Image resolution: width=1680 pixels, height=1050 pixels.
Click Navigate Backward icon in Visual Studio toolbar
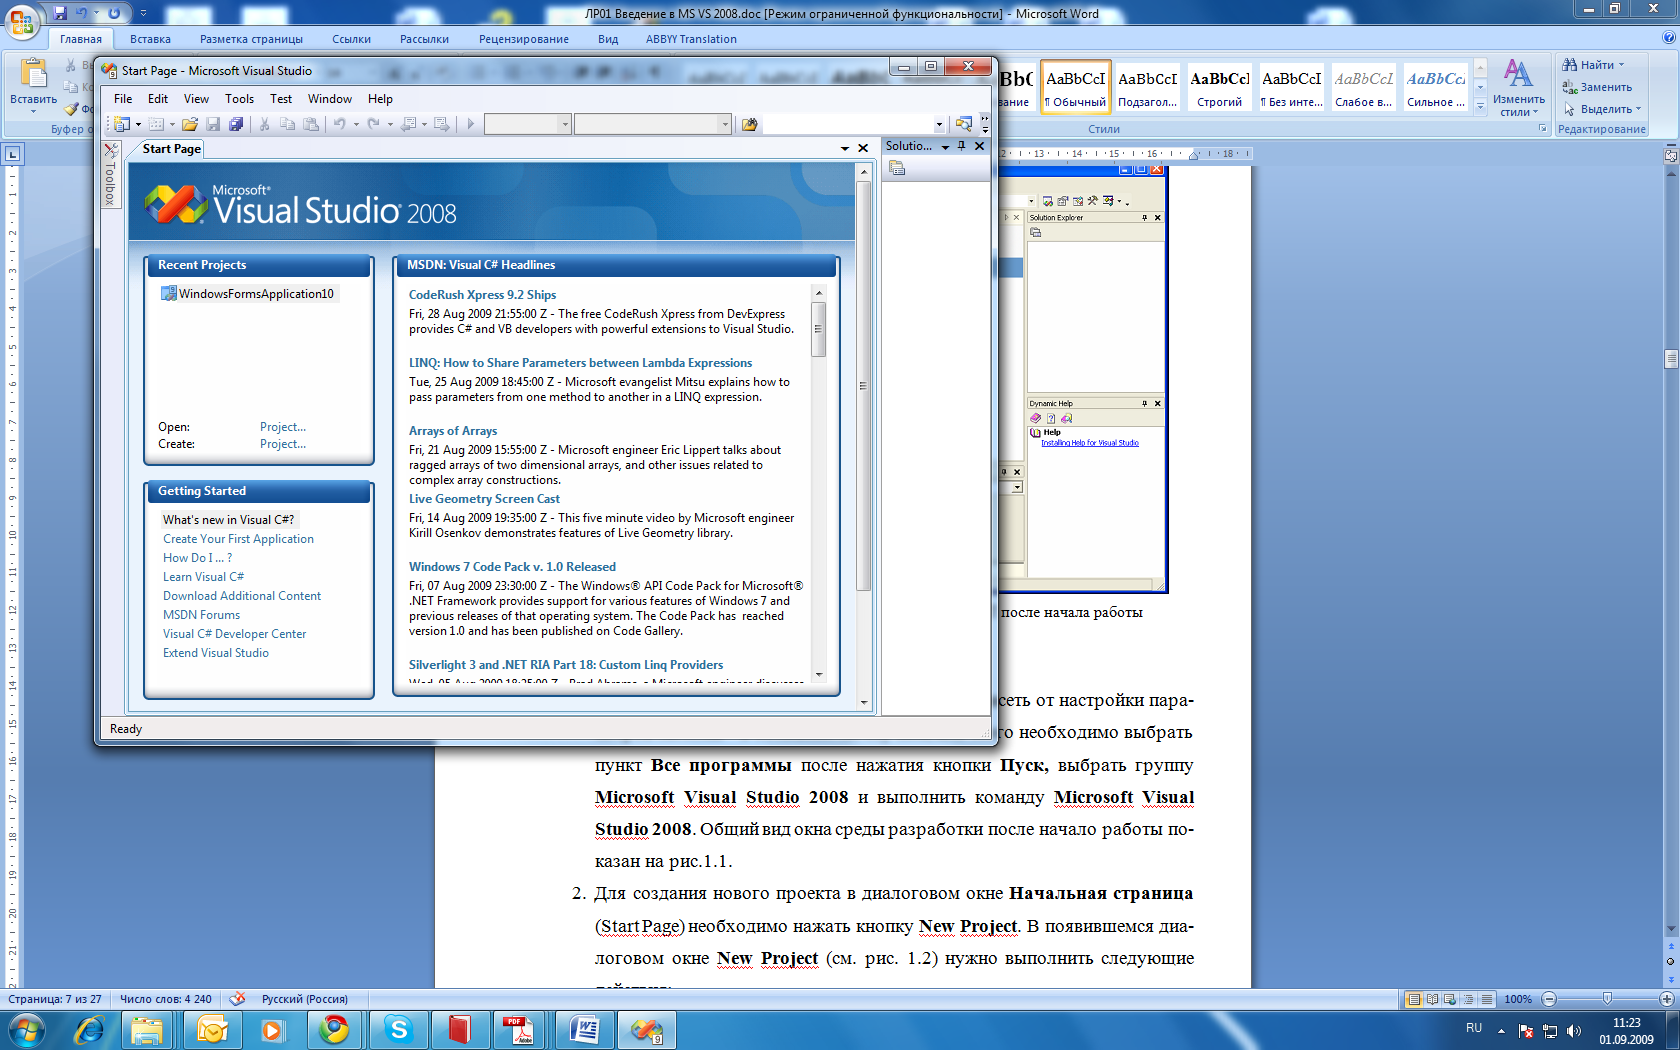click(408, 124)
